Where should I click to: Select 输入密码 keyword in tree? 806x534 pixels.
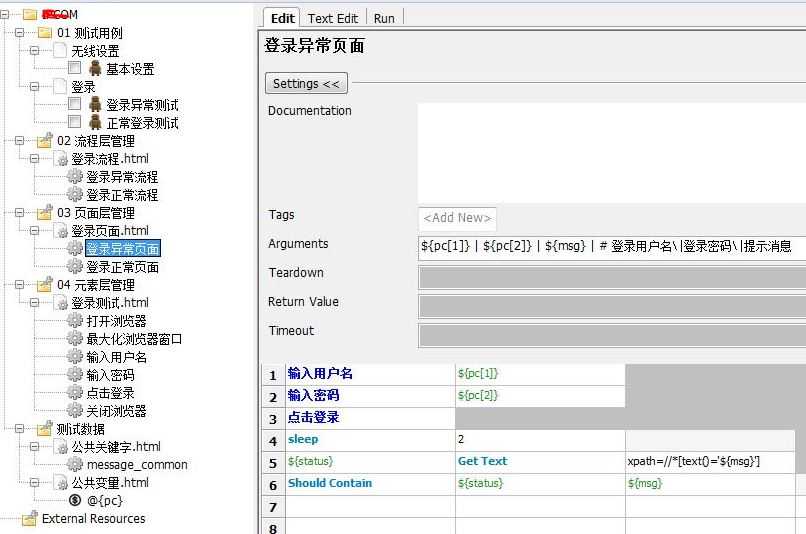[x=111, y=375]
